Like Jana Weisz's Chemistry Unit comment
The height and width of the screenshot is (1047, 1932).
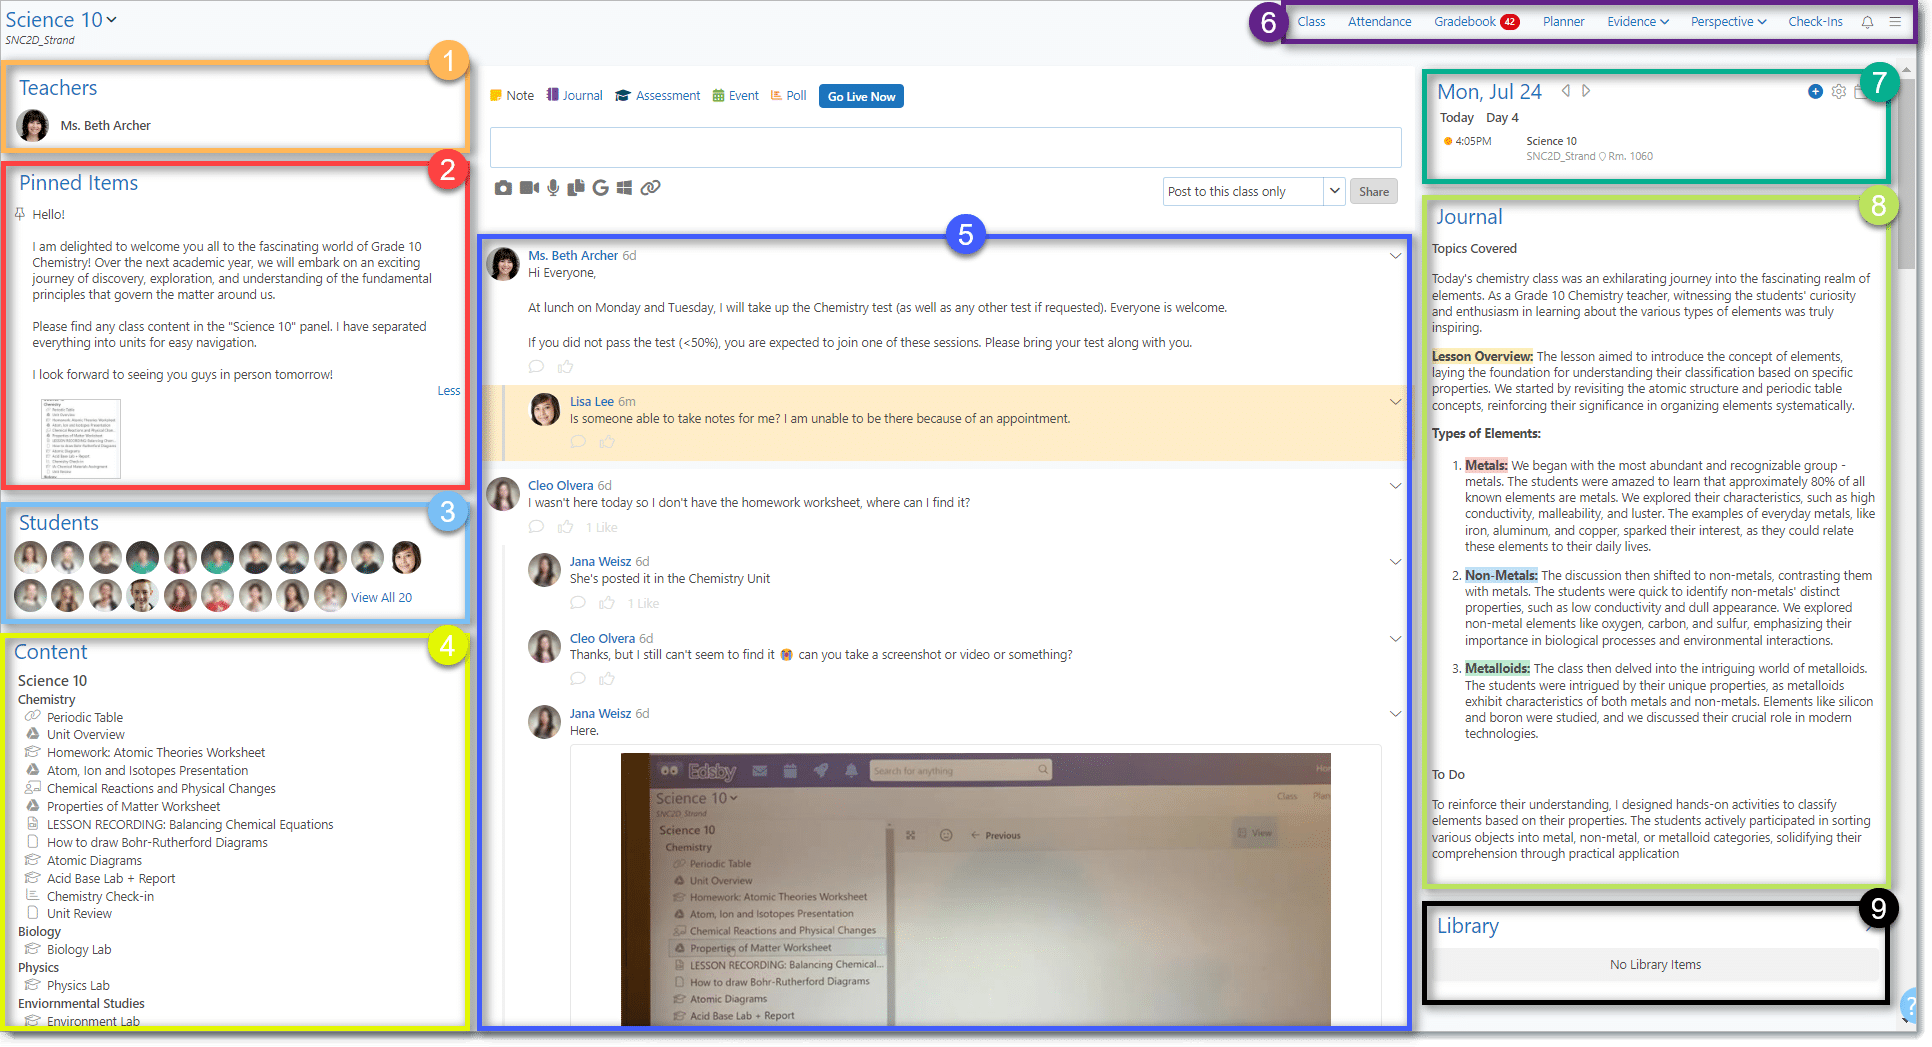click(607, 603)
